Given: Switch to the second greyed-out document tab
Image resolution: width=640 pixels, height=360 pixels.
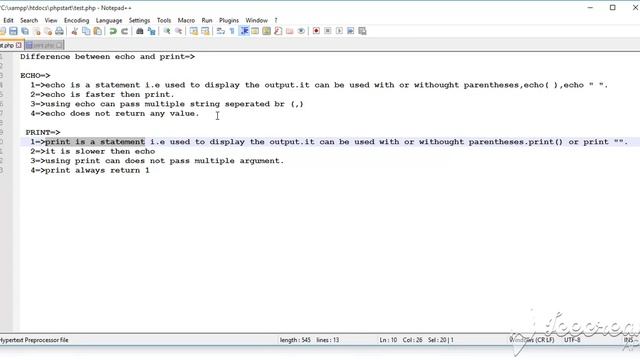Looking at the screenshot, I should [44, 45].
